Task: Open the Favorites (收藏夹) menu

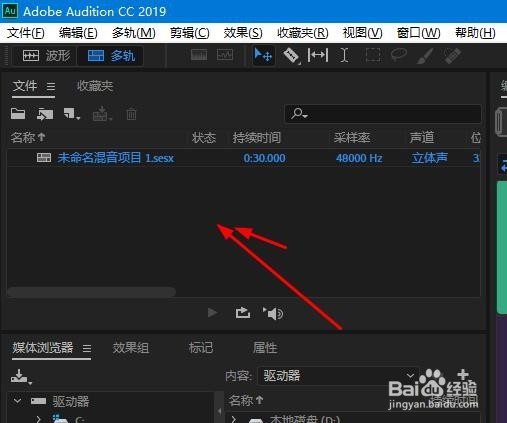Action: point(303,33)
